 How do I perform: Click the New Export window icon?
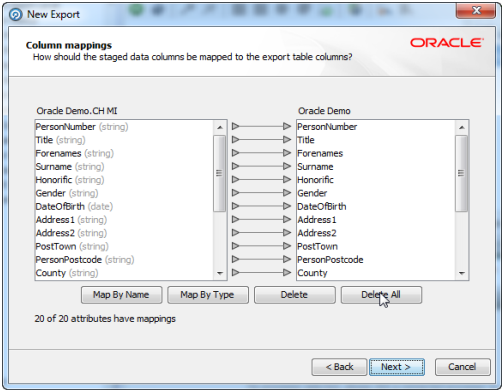pyautogui.click(x=15, y=14)
